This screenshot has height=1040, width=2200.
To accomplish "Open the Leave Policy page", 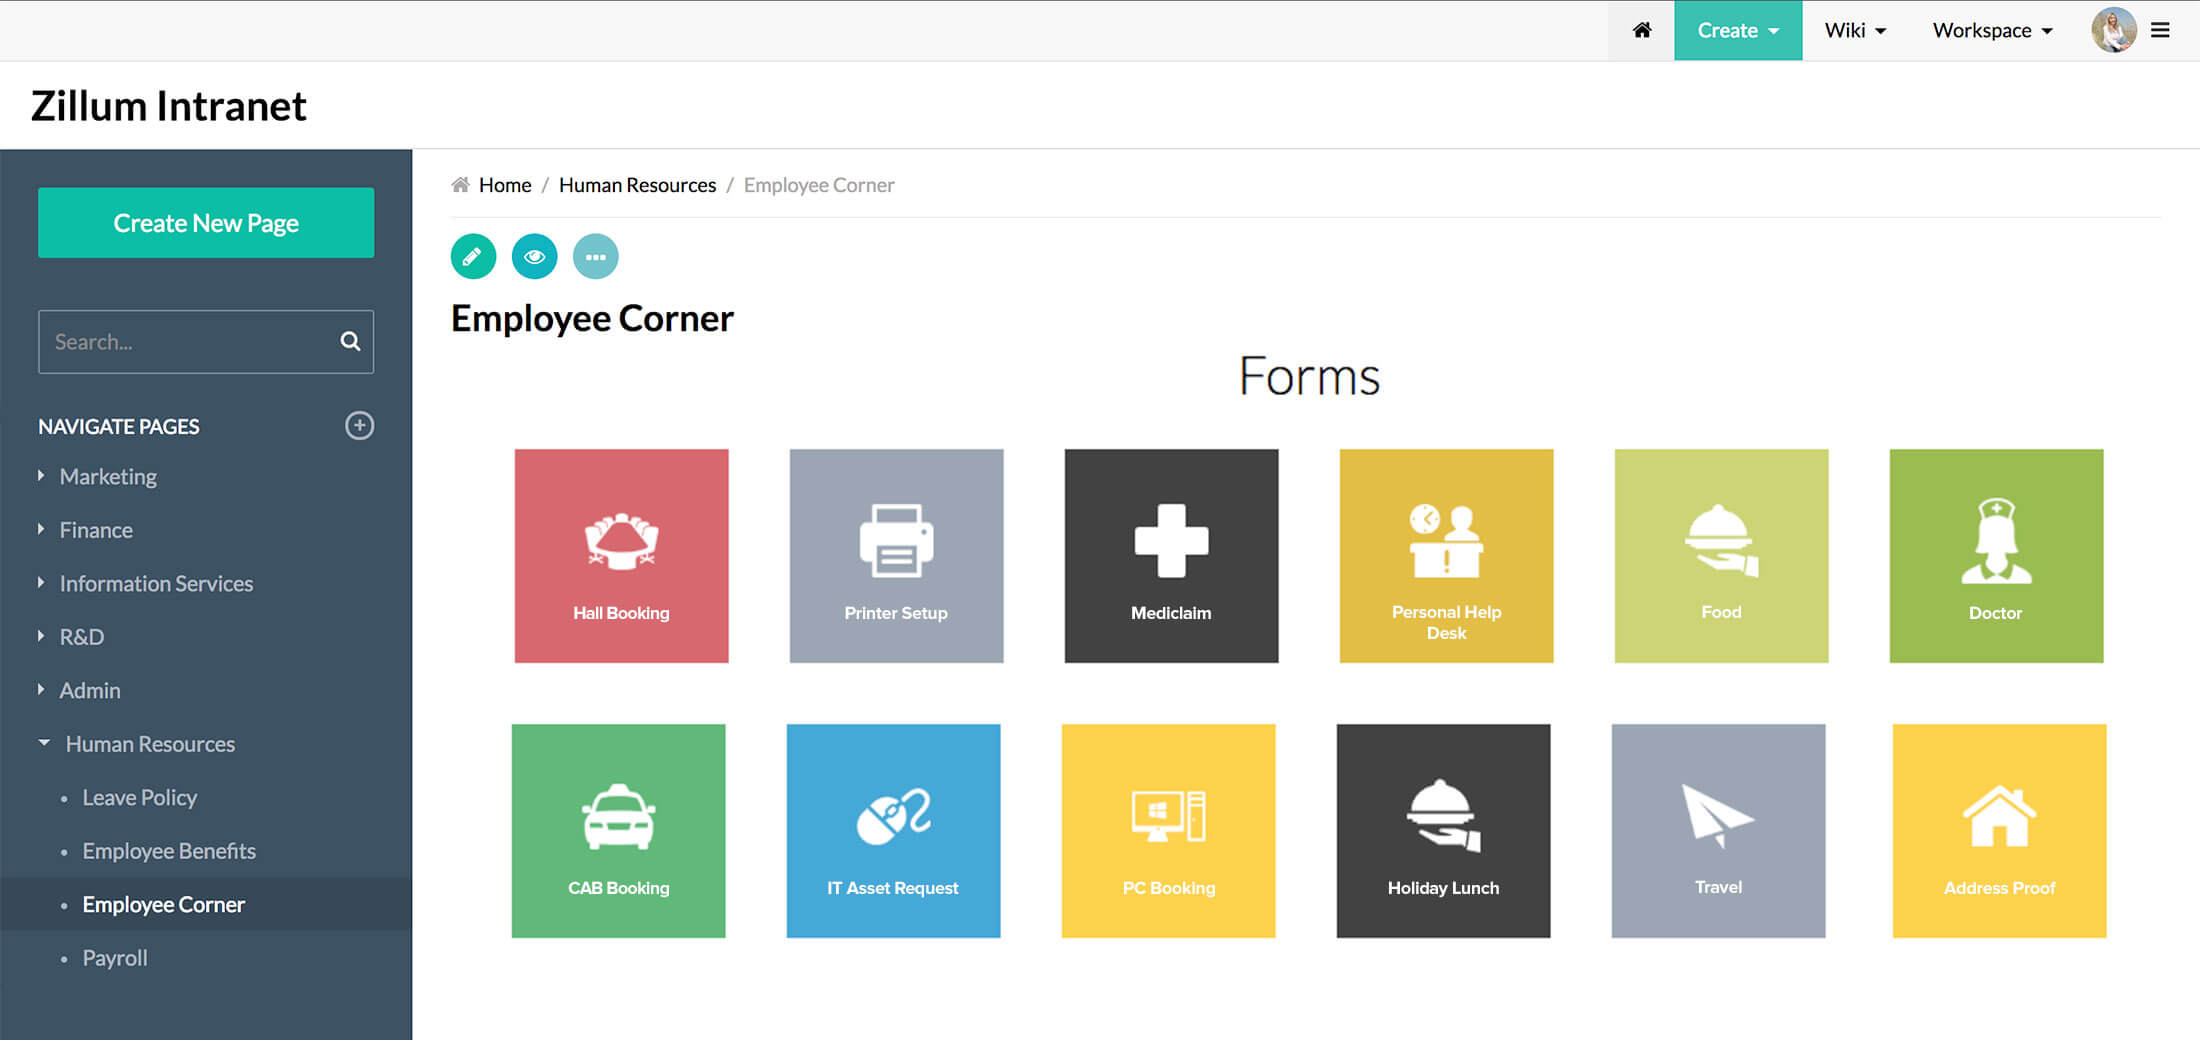I will [140, 797].
